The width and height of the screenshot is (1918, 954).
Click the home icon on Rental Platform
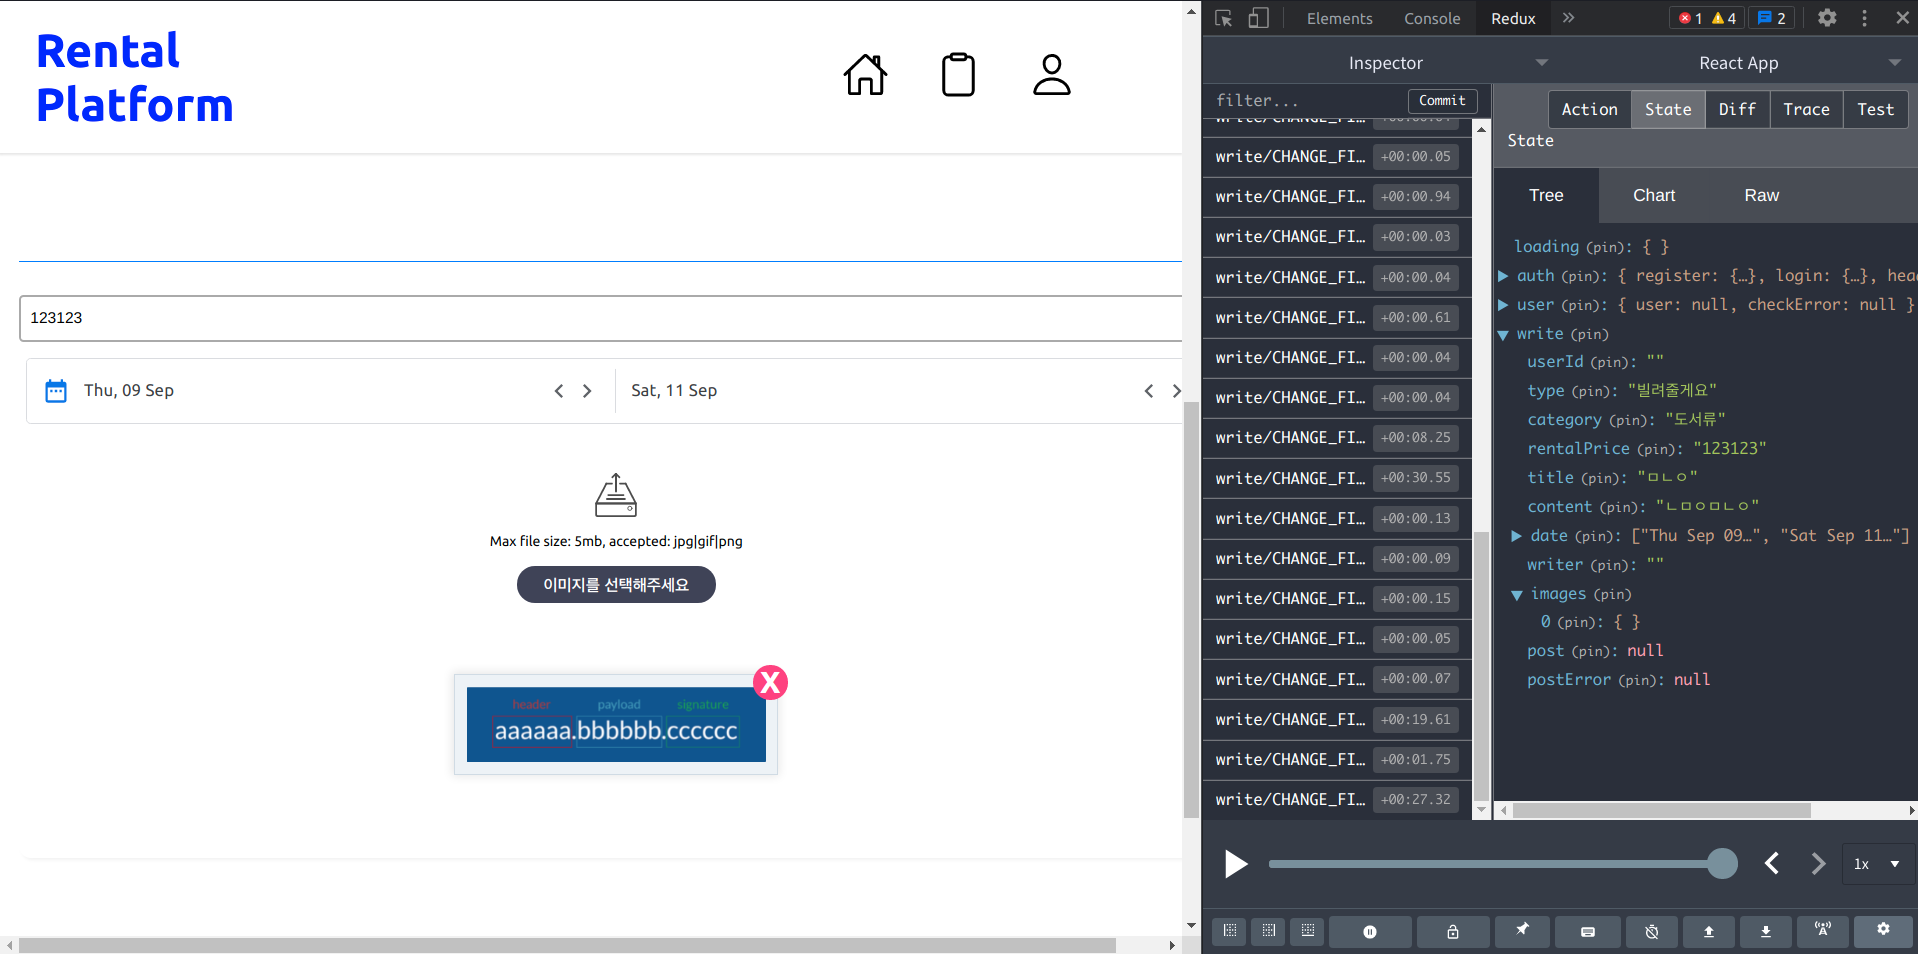864,74
